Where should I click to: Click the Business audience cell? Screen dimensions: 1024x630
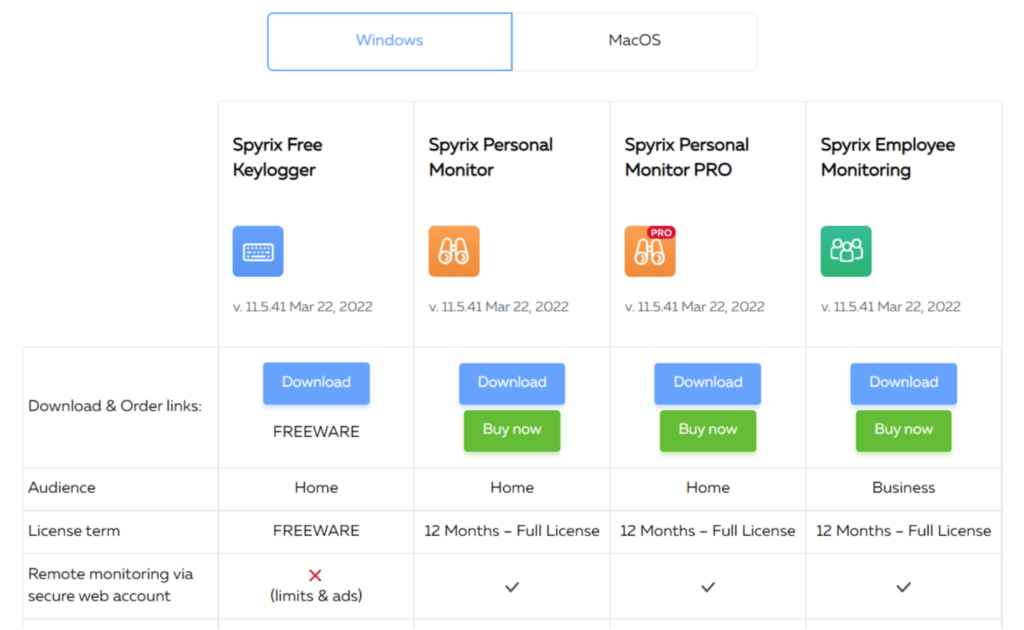[x=904, y=488]
